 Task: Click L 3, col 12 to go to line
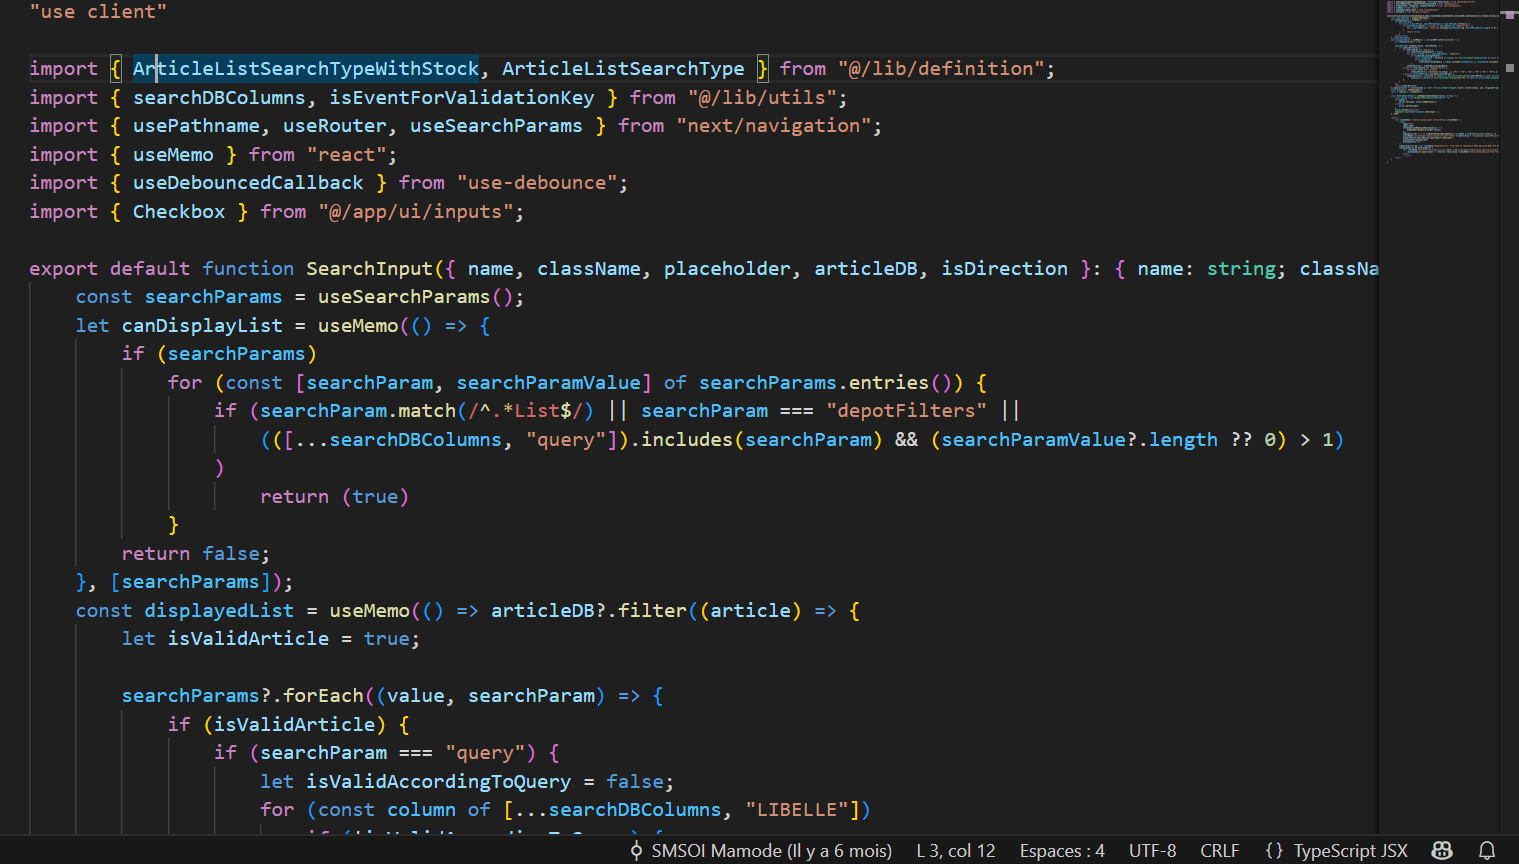(955, 851)
